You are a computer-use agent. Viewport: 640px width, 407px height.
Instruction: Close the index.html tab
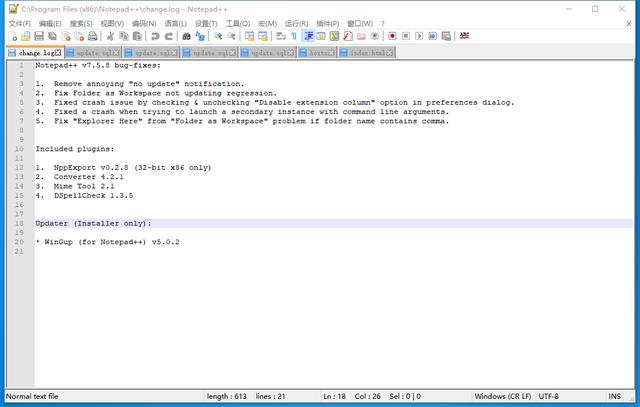pyautogui.click(x=389, y=53)
